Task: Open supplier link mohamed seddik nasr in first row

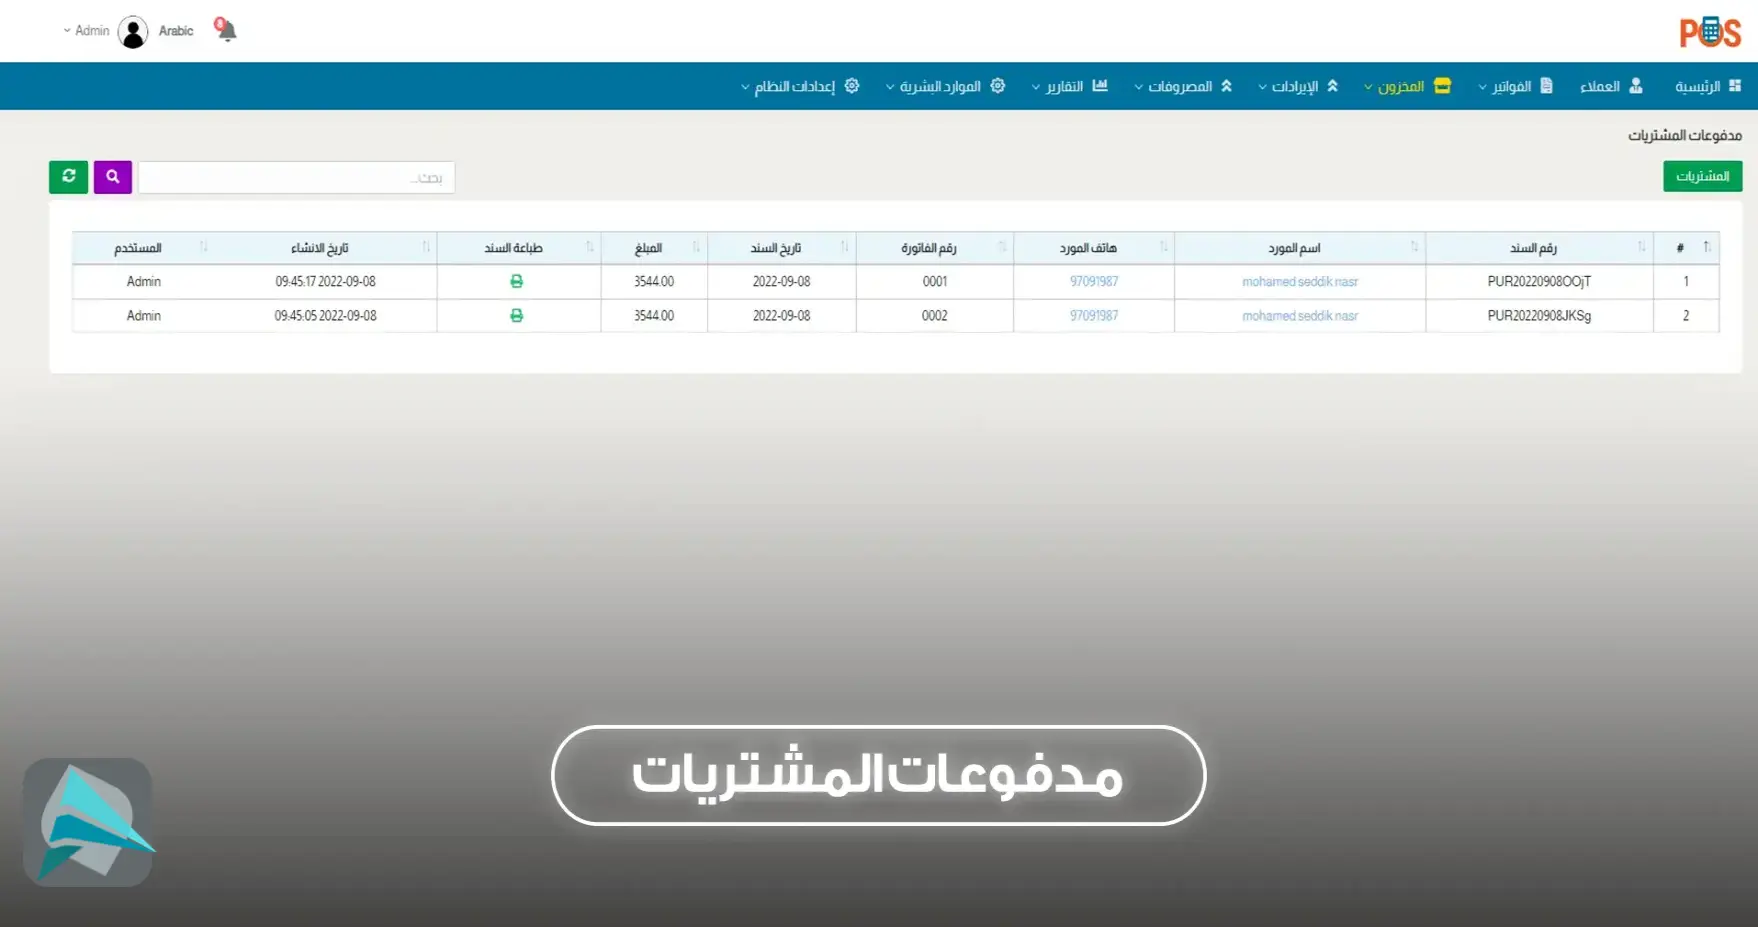Action: click(1299, 282)
